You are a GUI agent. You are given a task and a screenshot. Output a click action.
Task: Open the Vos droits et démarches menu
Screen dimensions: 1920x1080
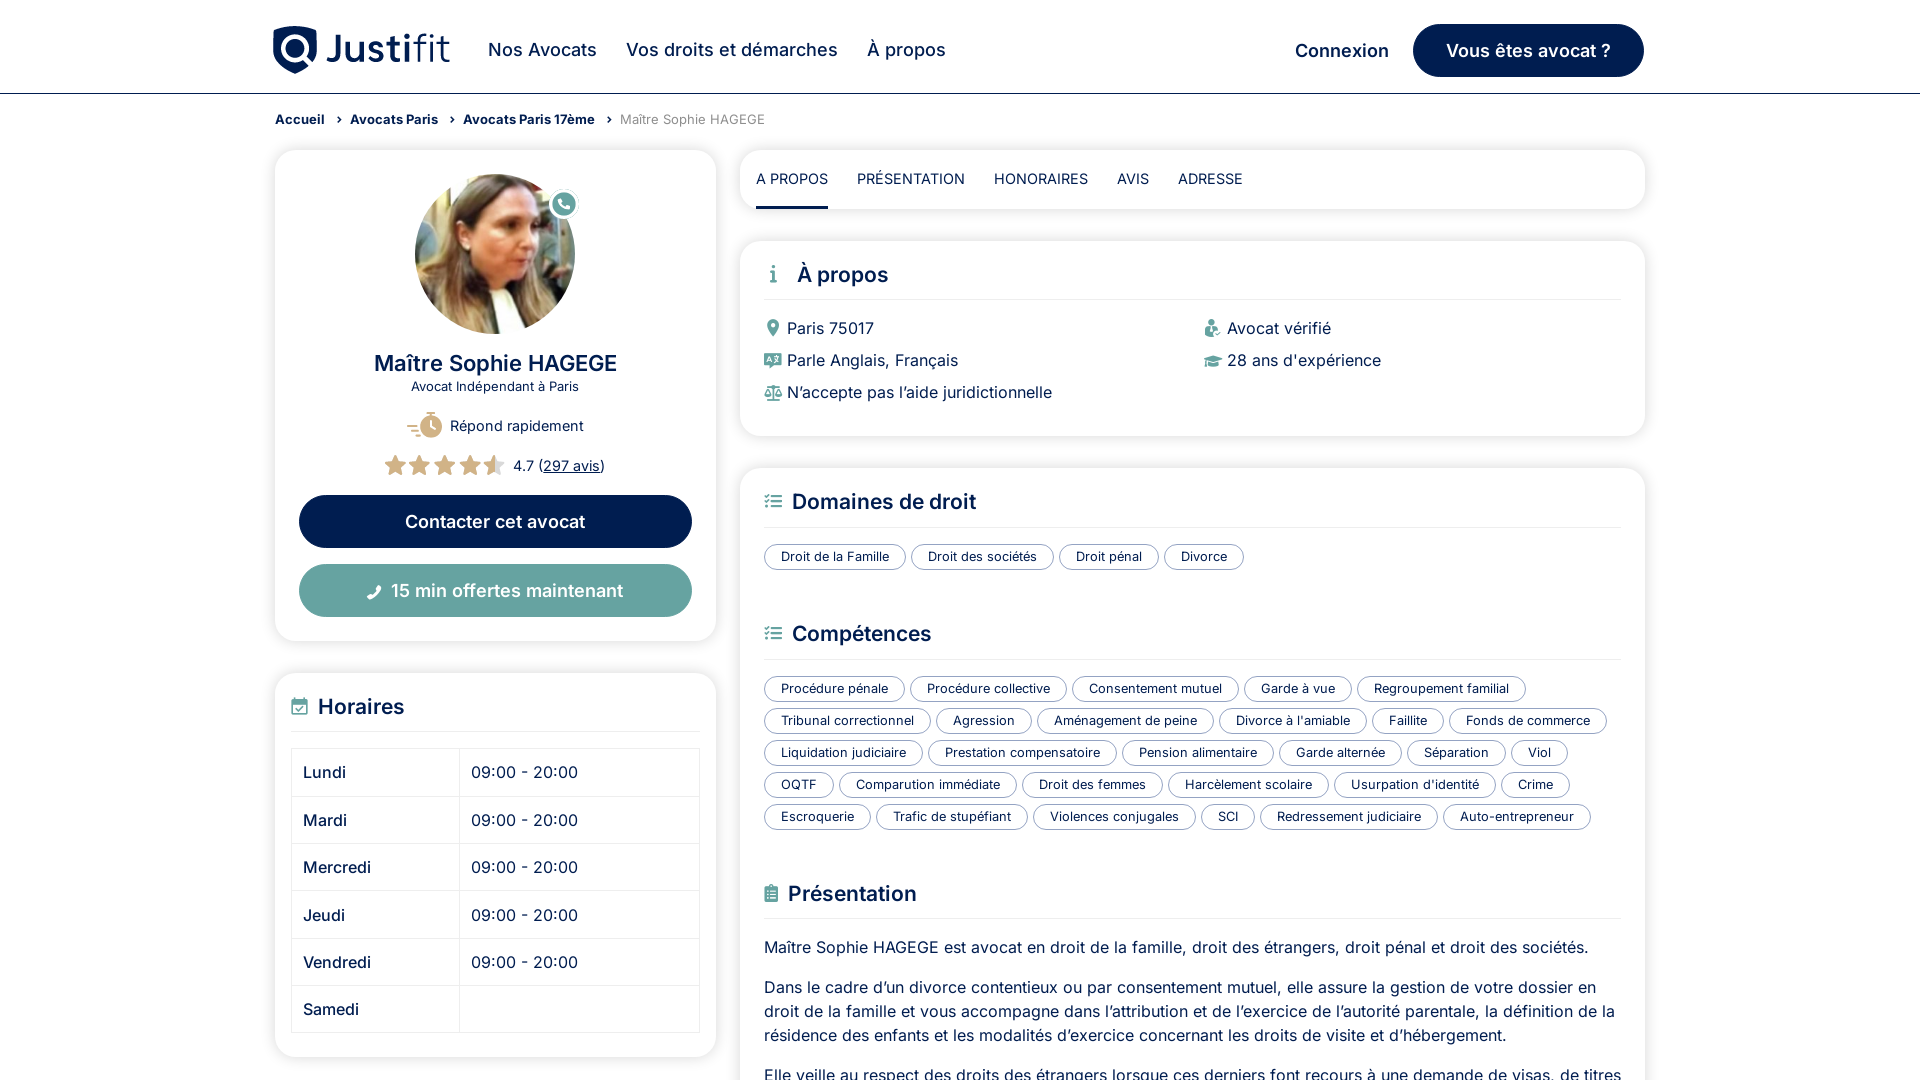[x=731, y=50]
